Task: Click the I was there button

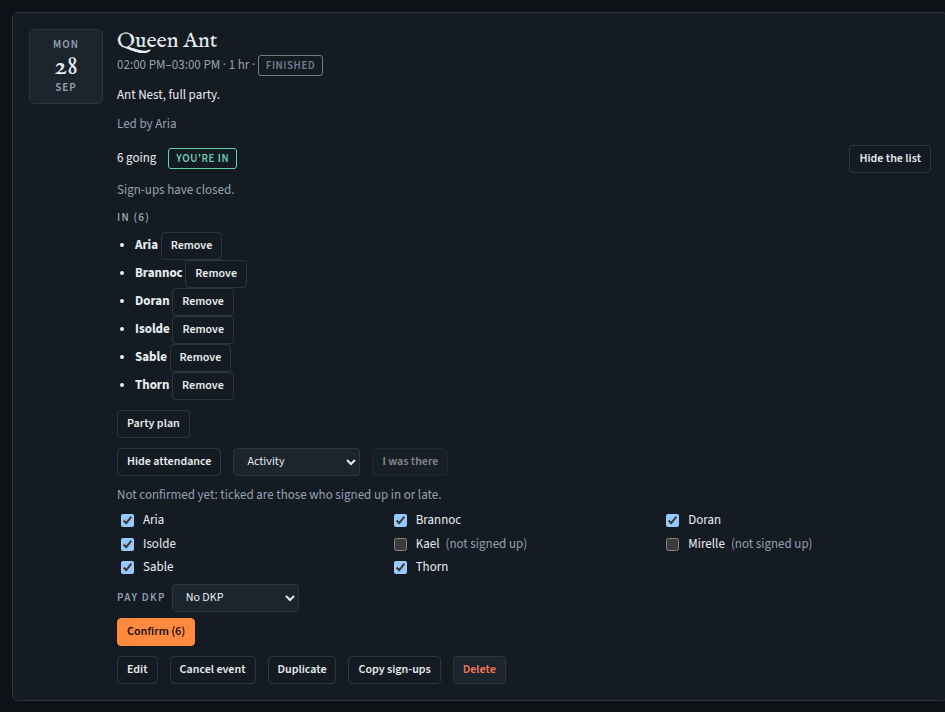Action: (x=410, y=462)
